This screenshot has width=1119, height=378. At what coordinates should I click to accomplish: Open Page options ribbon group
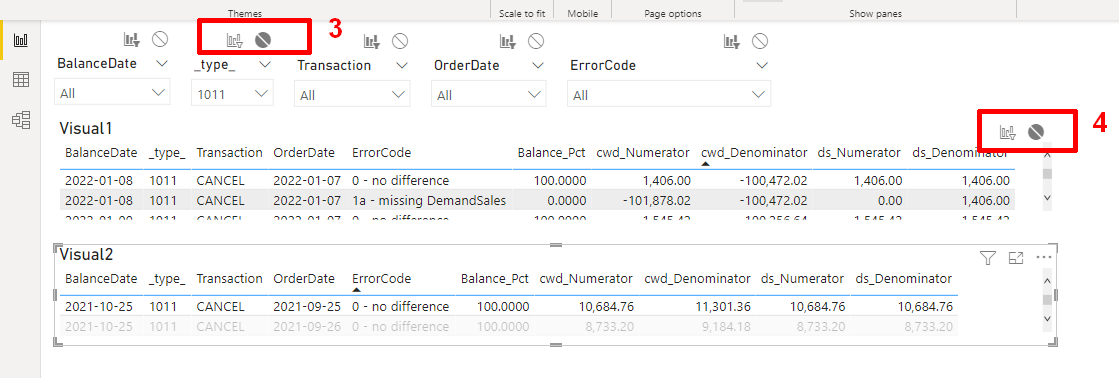click(x=672, y=14)
